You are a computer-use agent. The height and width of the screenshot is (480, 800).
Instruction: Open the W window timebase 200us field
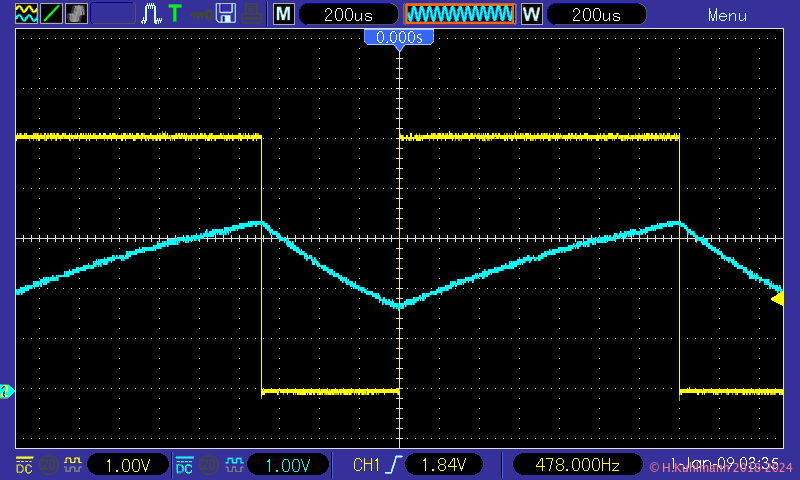[x=597, y=15]
